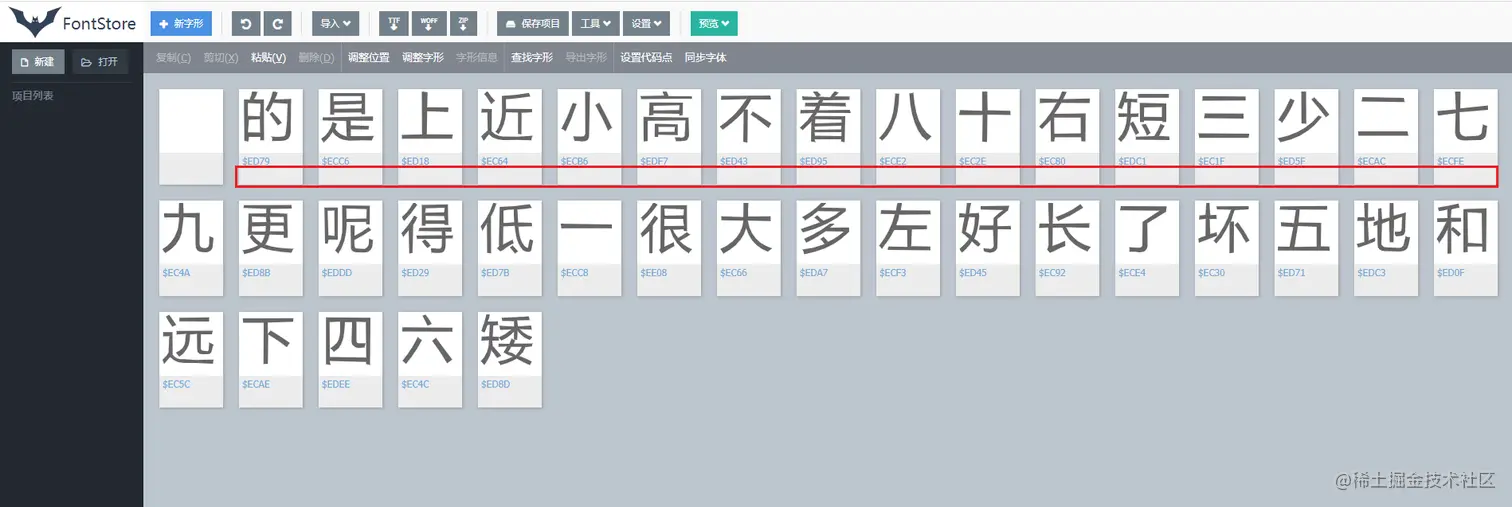Image resolution: width=1512 pixels, height=507 pixels.
Task: Select the 右 glyph card
Action: tap(1068, 136)
